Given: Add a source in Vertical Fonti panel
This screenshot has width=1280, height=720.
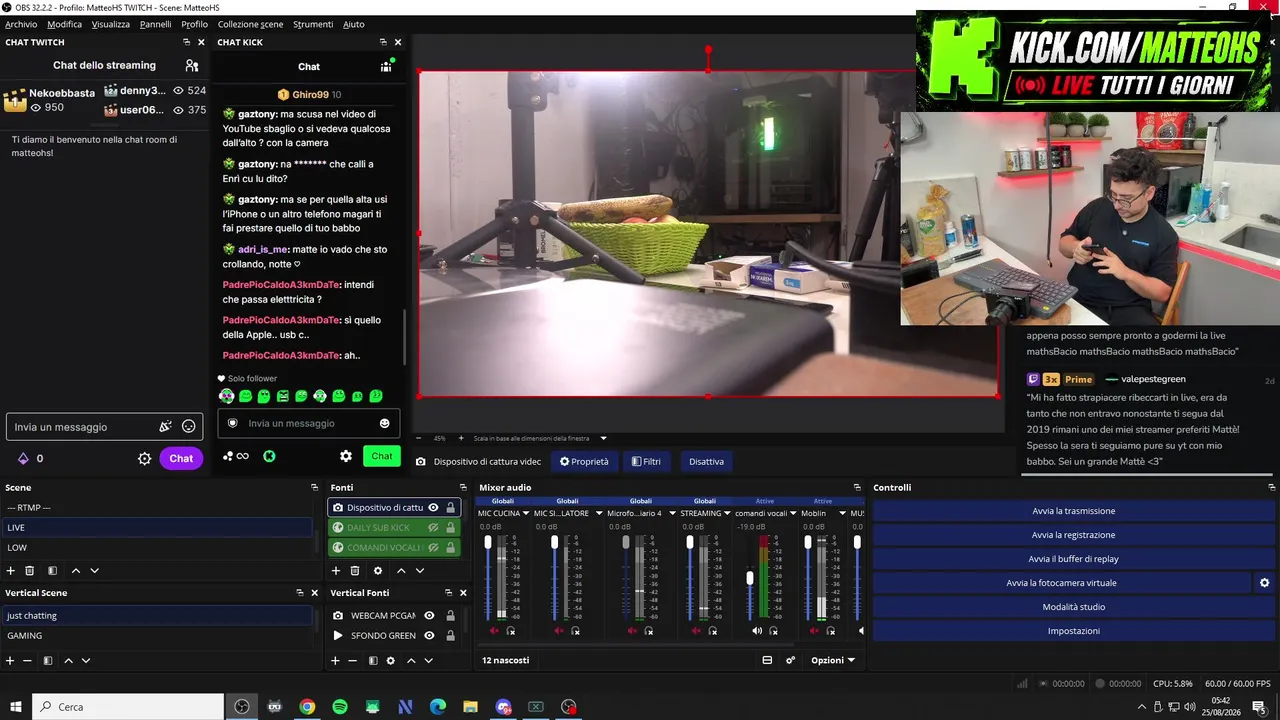Looking at the screenshot, I should coord(336,661).
